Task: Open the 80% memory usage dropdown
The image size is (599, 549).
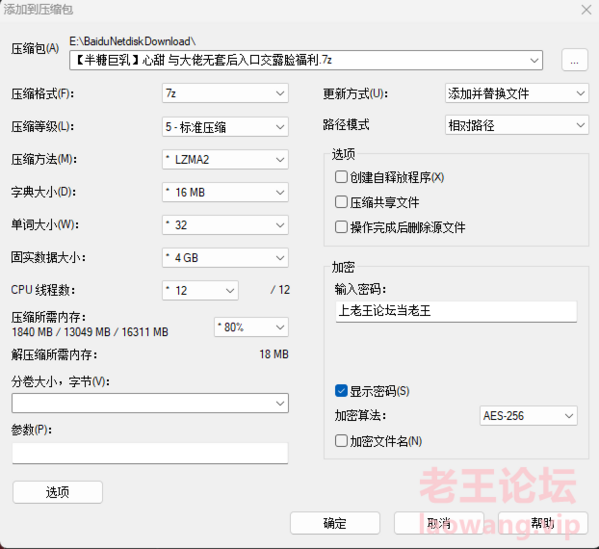Action: tap(251, 327)
